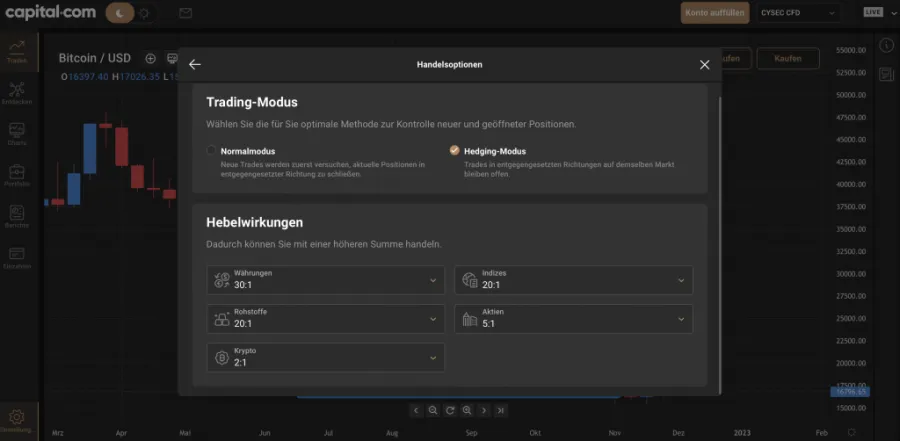Viewport: 900px width, 441px height.
Task: Click the Trading-Modus heading
Action: point(252,103)
